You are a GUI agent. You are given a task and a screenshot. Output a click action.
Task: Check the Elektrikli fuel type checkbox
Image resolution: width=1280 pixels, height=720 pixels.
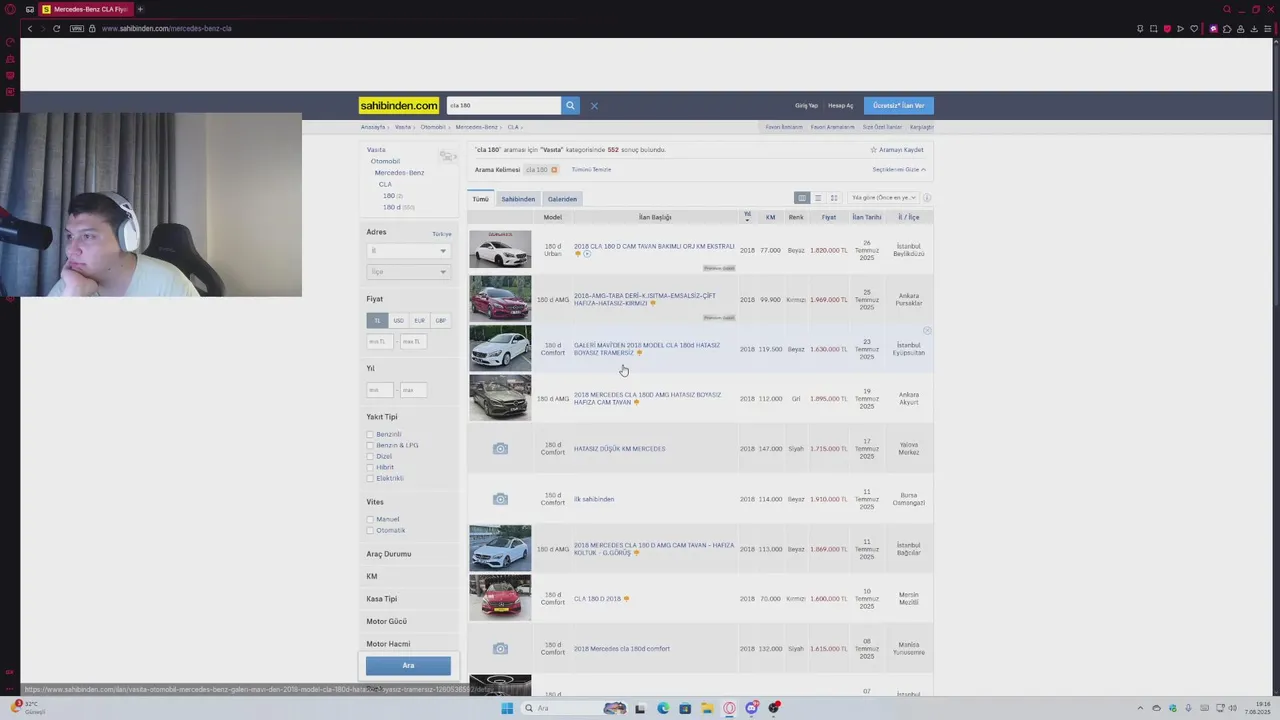(370, 479)
